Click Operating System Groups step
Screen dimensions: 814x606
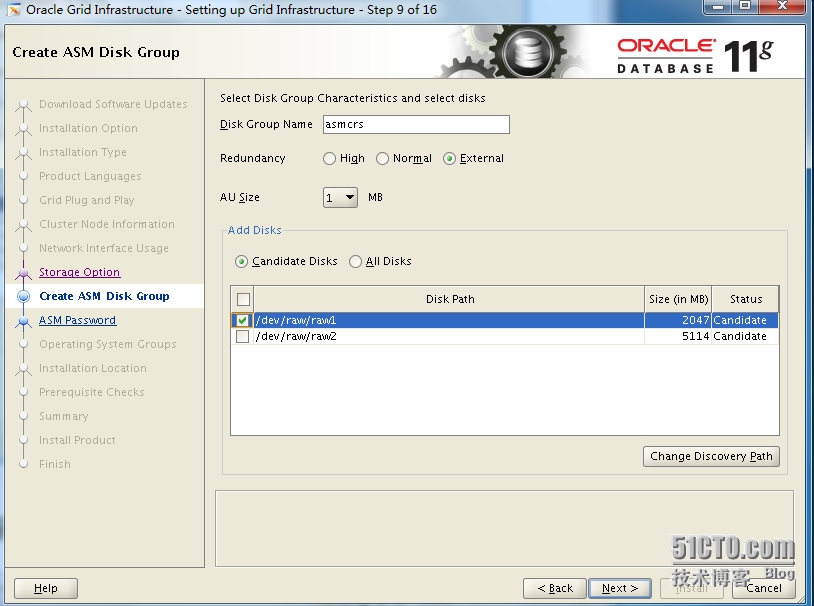coord(107,344)
